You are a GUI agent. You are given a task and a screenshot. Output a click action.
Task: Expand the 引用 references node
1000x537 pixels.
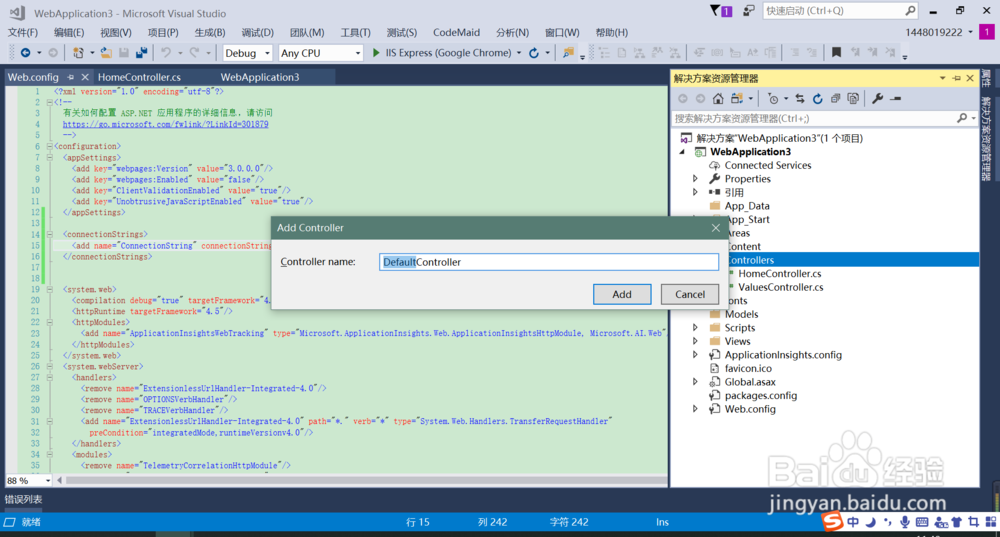[x=695, y=192]
